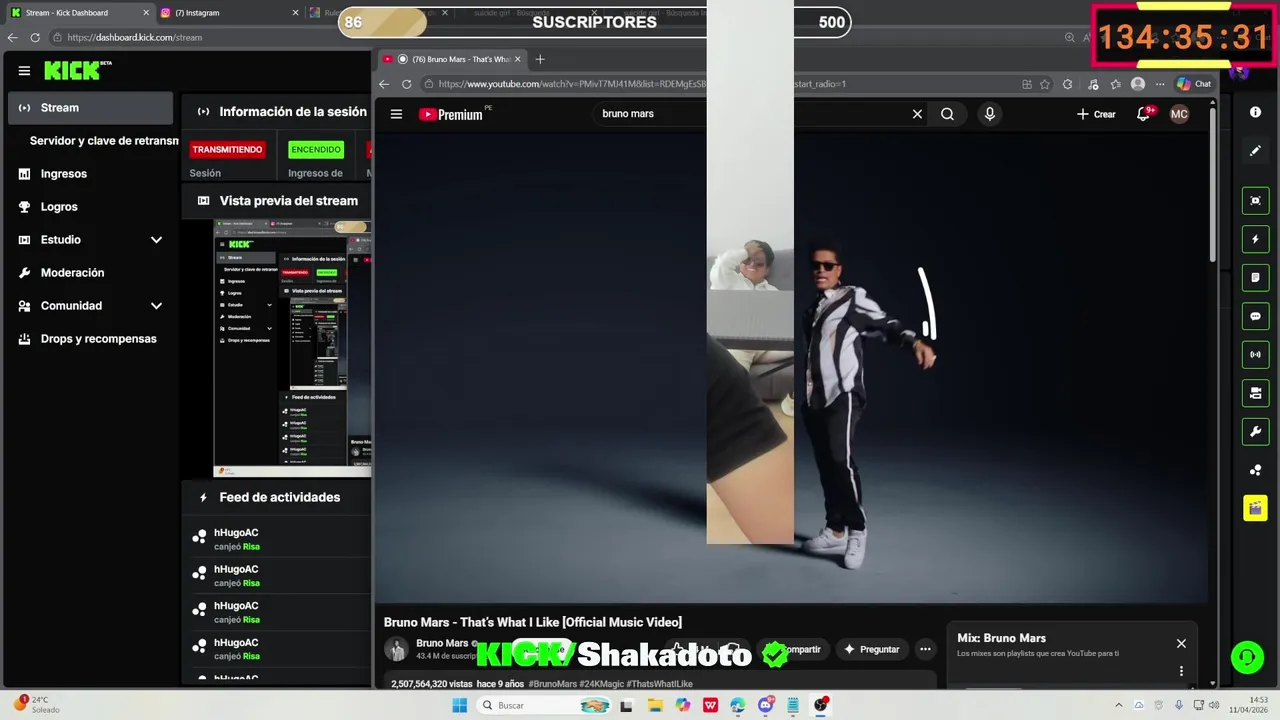The image size is (1280, 720).
Task: Select Stream in the Kick sidebar
Action: [x=91, y=108]
